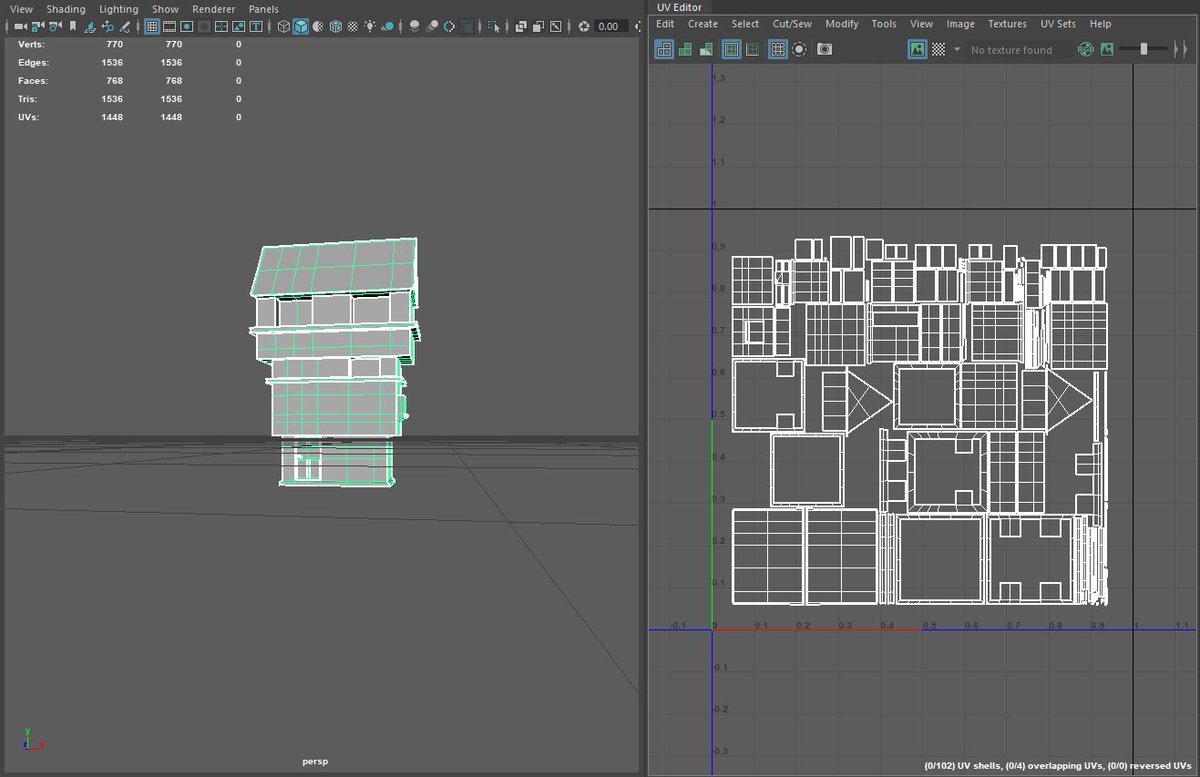
Task: Adjust the dim image slider
Action: click(1144, 49)
